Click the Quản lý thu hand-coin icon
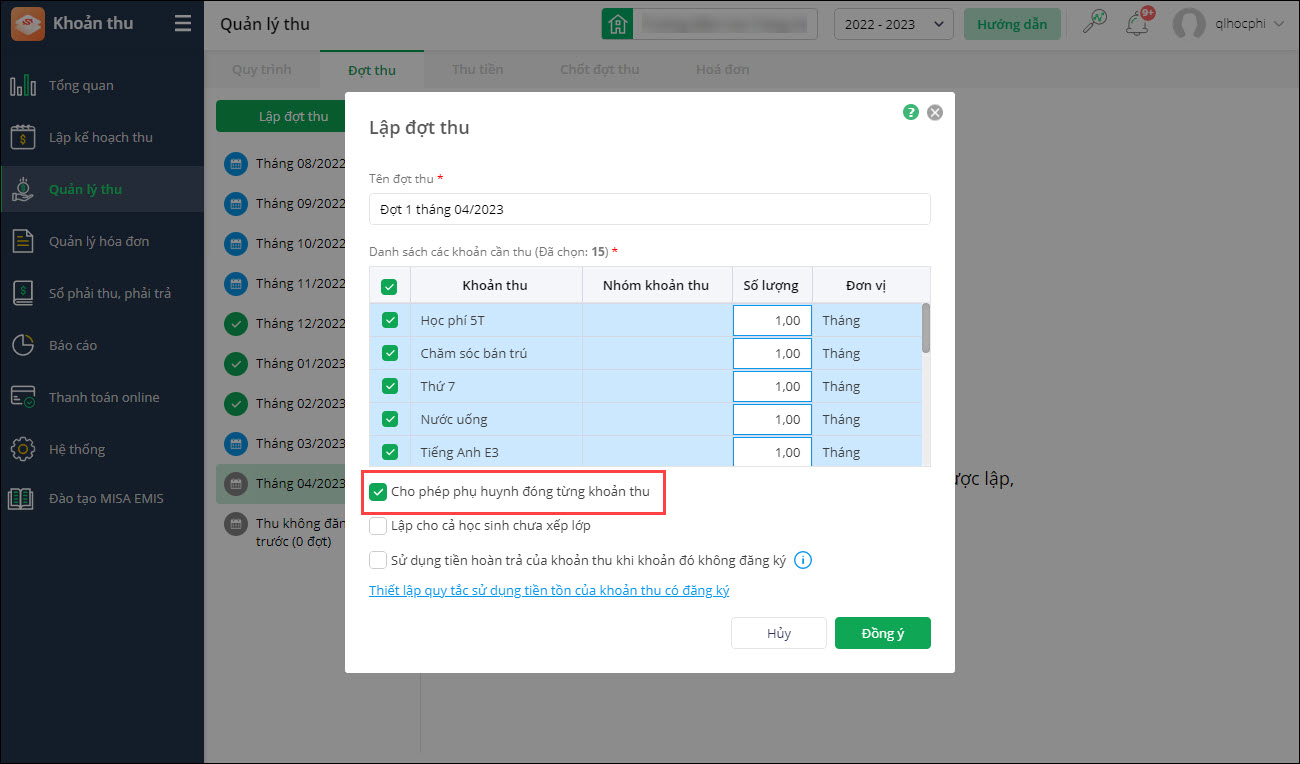The image size is (1300, 764). click(x=23, y=189)
